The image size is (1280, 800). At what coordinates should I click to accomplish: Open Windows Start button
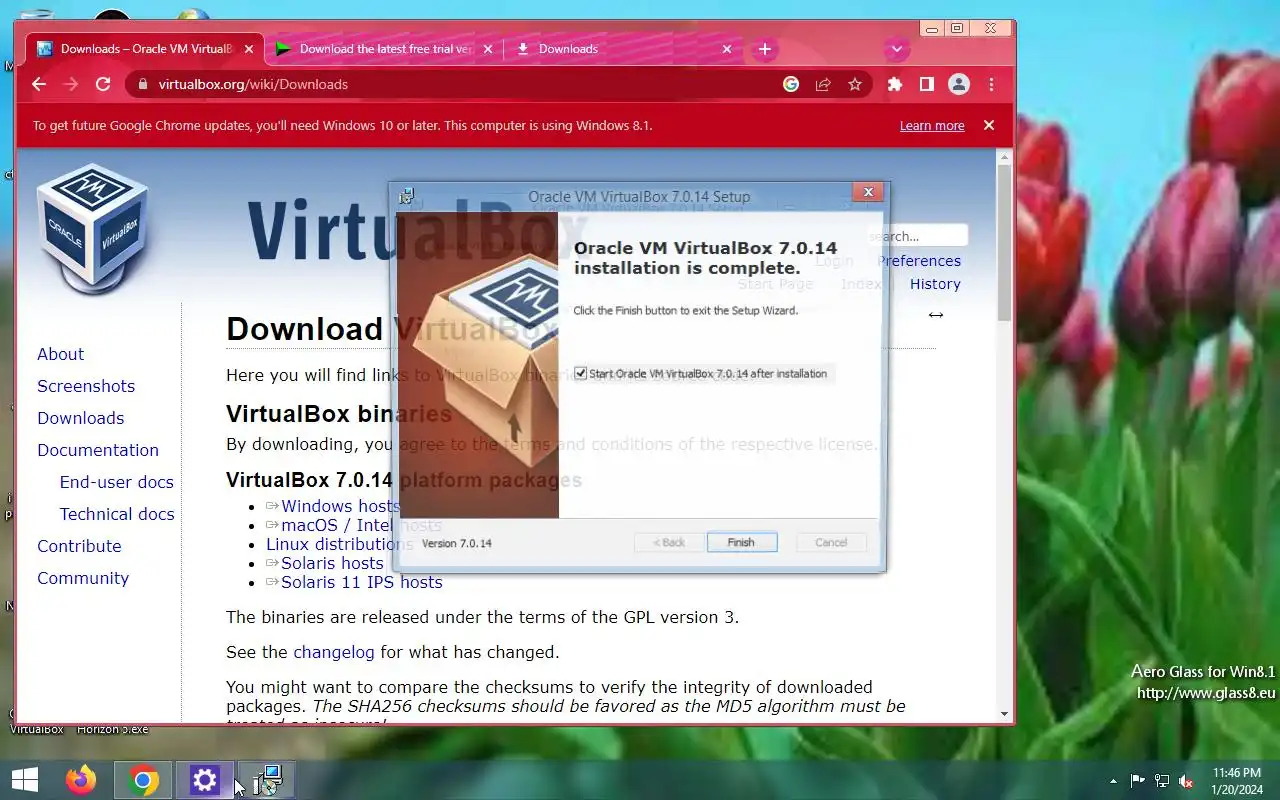(x=24, y=780)
